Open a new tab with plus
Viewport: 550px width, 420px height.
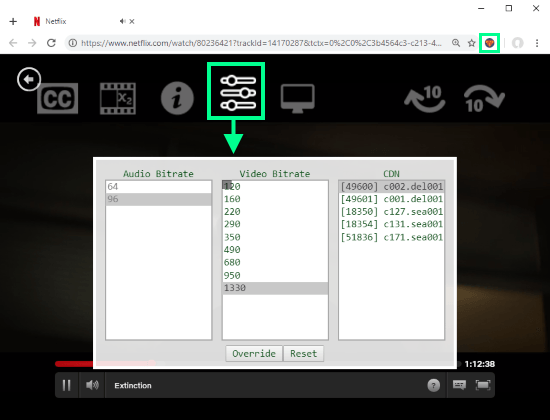coord(13,21)
